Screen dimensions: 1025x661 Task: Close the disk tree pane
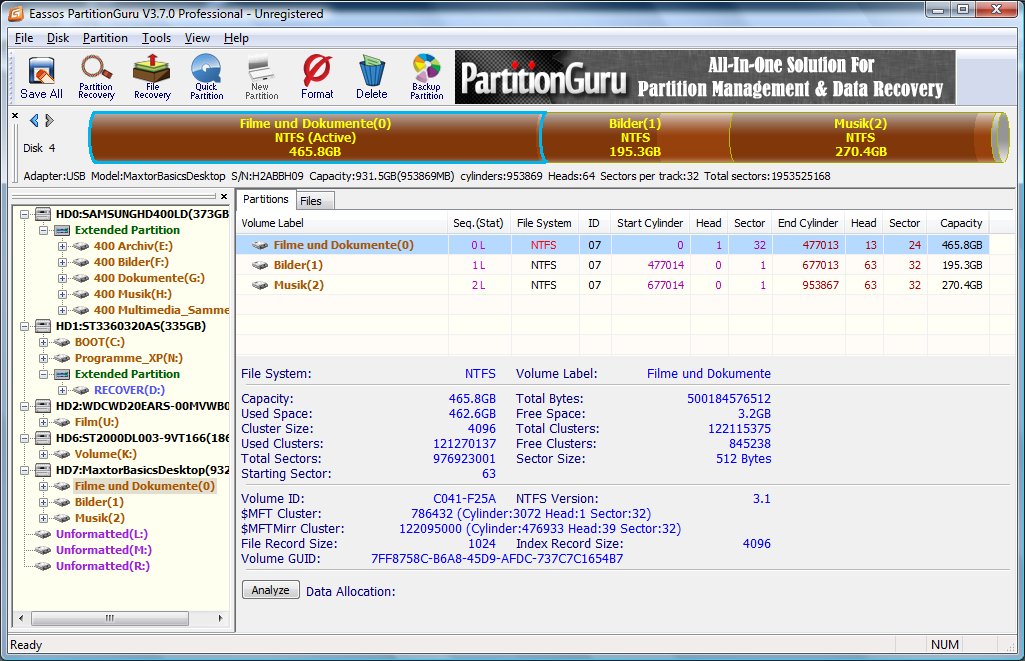click(x=224, y=196)
